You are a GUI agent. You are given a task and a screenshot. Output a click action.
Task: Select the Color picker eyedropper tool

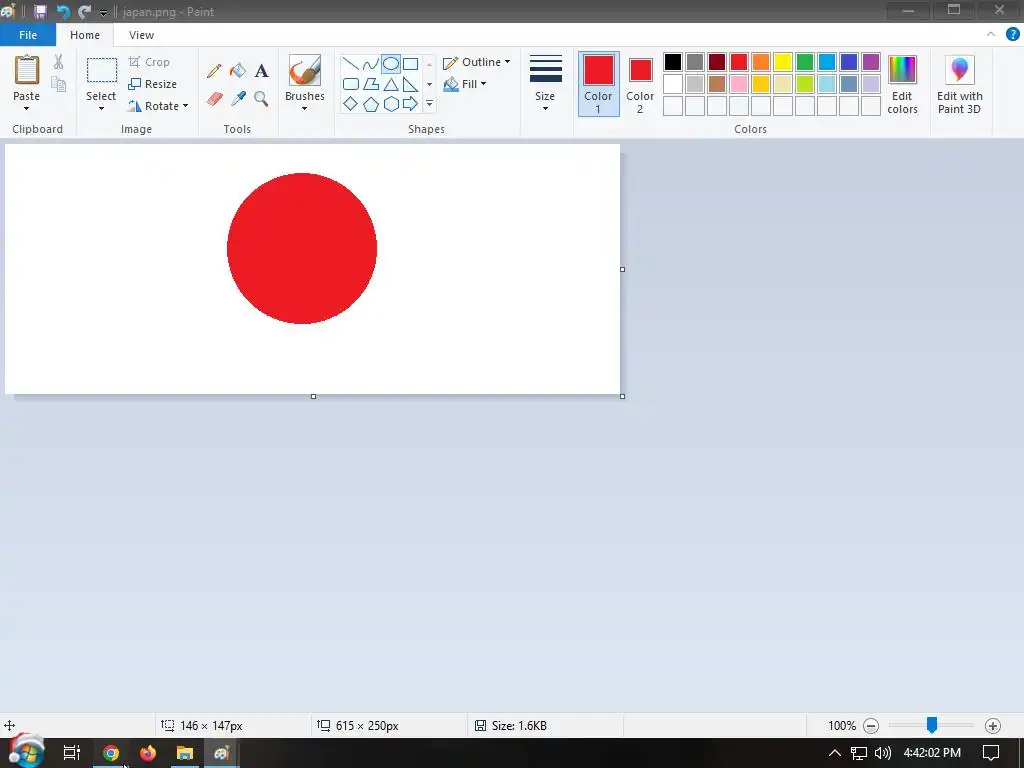[x=238, y=99]
